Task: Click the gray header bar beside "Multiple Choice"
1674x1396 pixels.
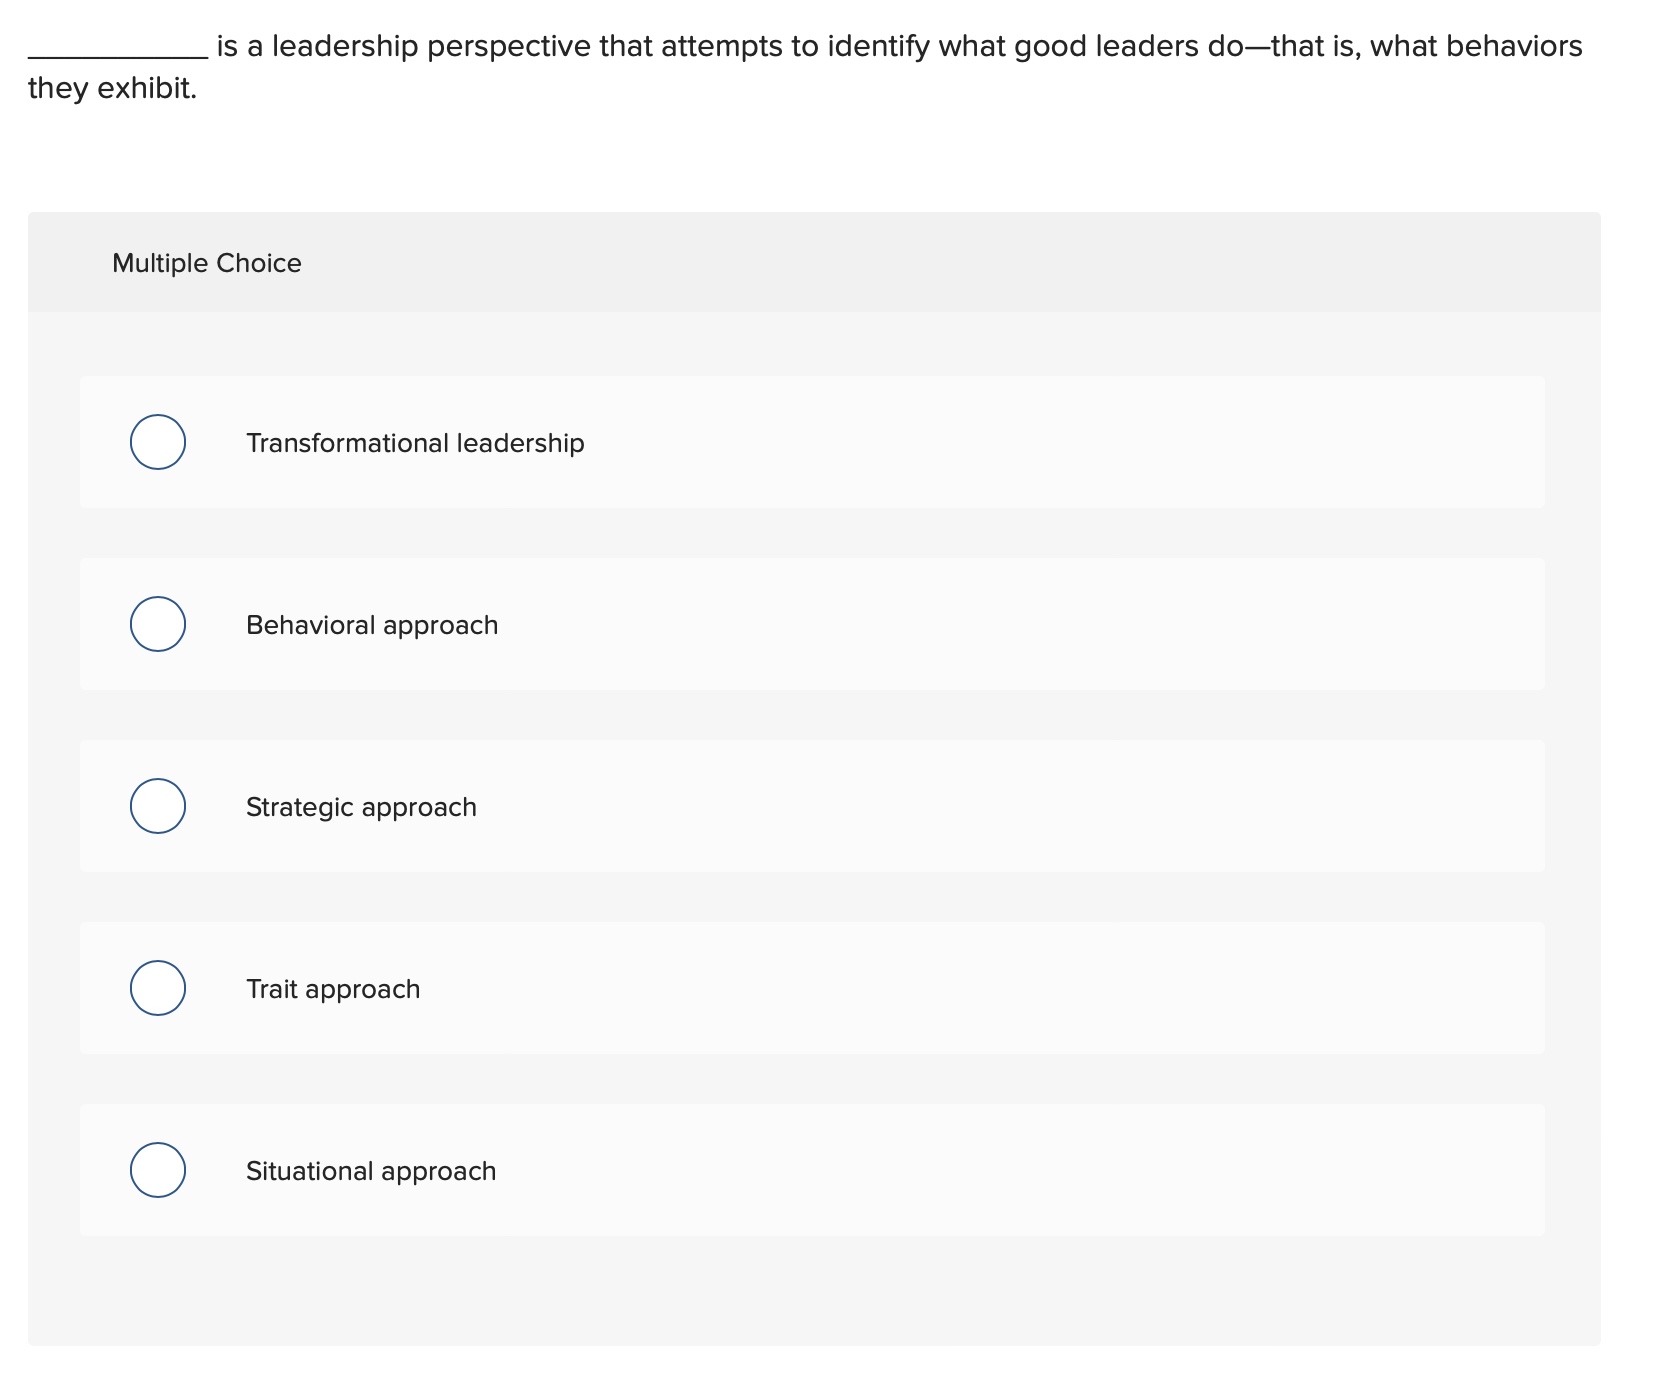Action: 900,262
